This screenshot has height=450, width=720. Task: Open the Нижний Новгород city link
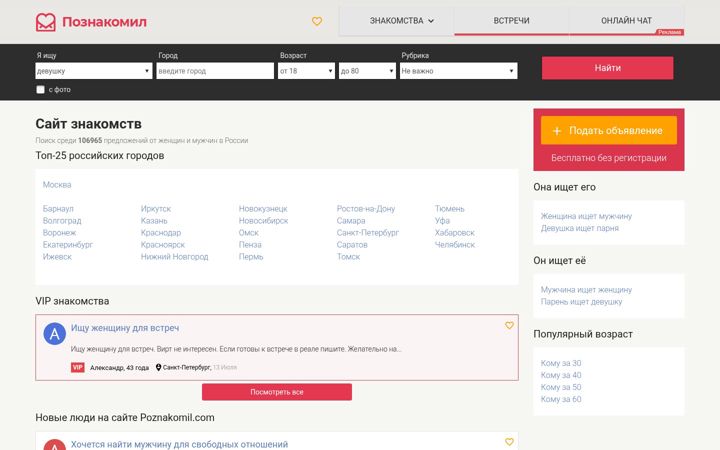[174, 257]
